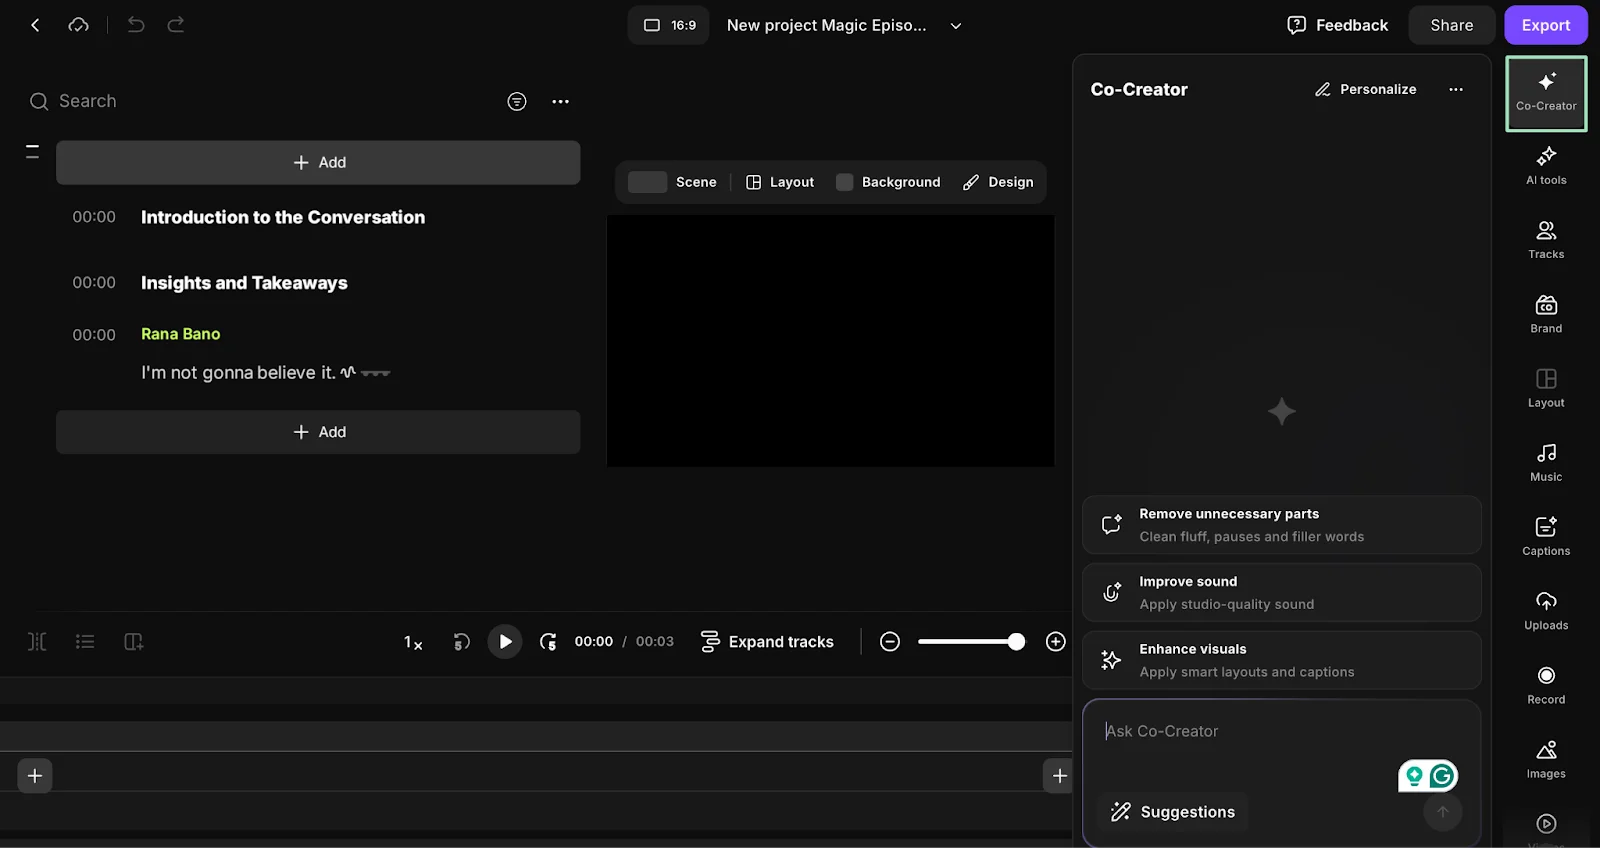1600x848 pixels.
Task: Expand the project name dropdown chevron
Action: click(956, 26)
